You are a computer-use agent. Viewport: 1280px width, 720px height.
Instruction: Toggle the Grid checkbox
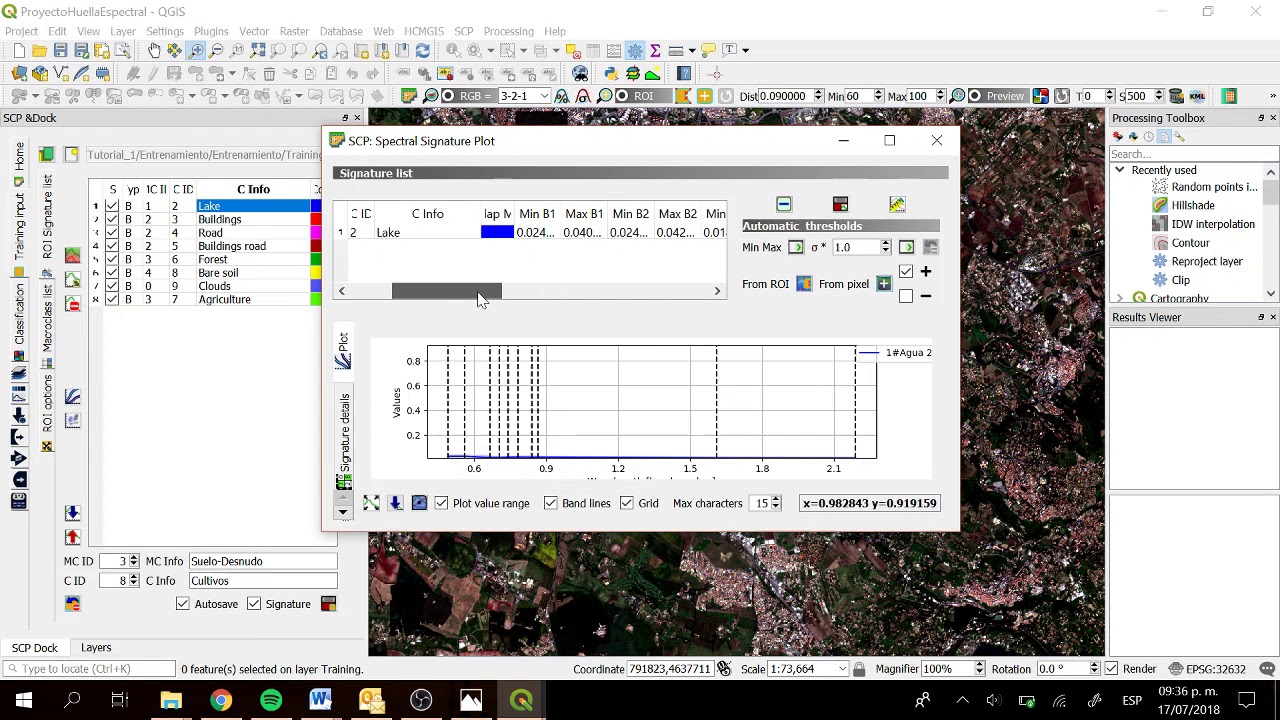coord(626,503)
